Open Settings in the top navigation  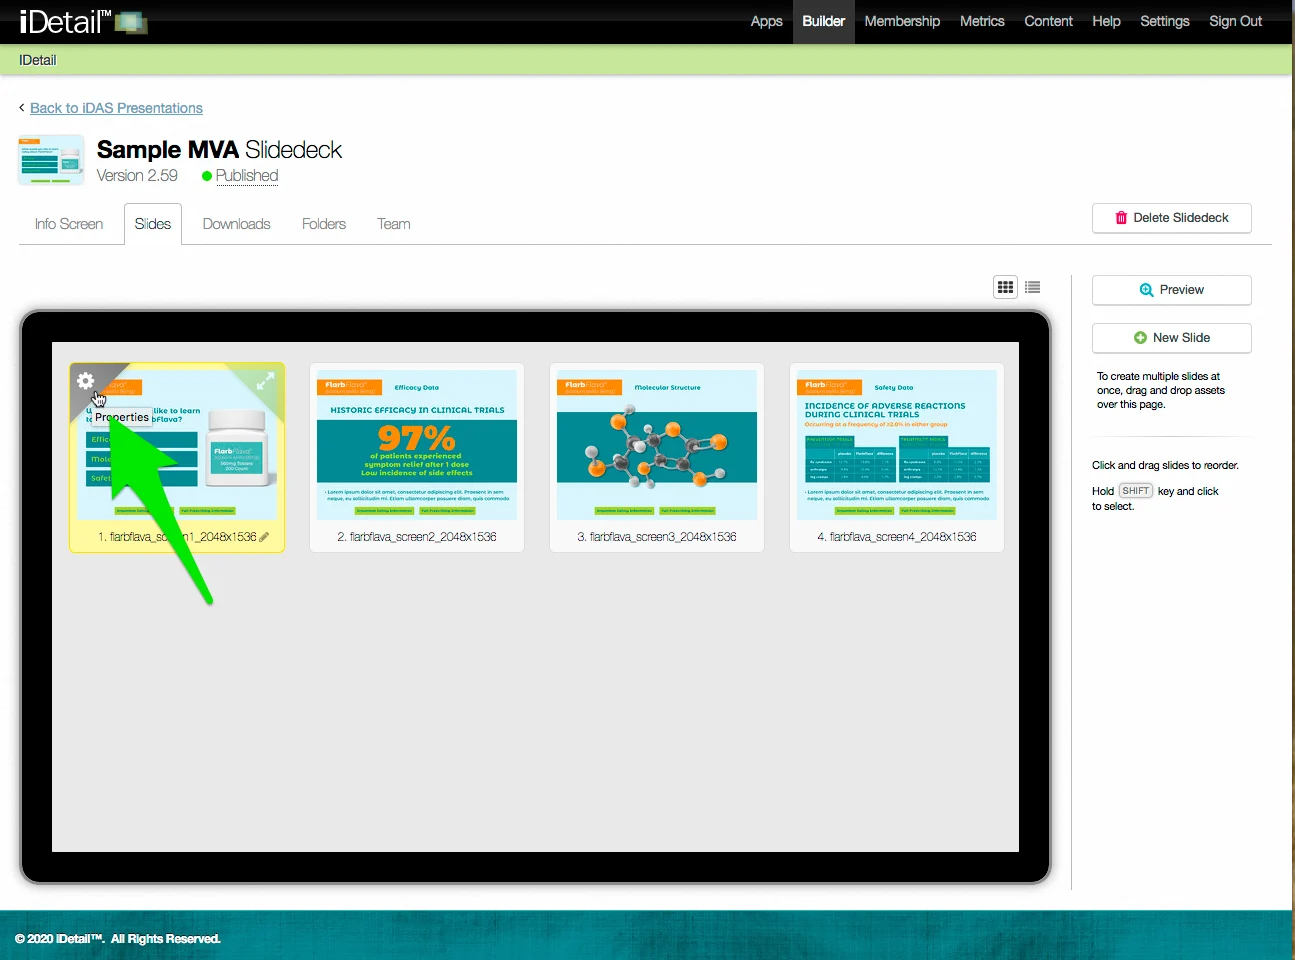(1165, 21)
